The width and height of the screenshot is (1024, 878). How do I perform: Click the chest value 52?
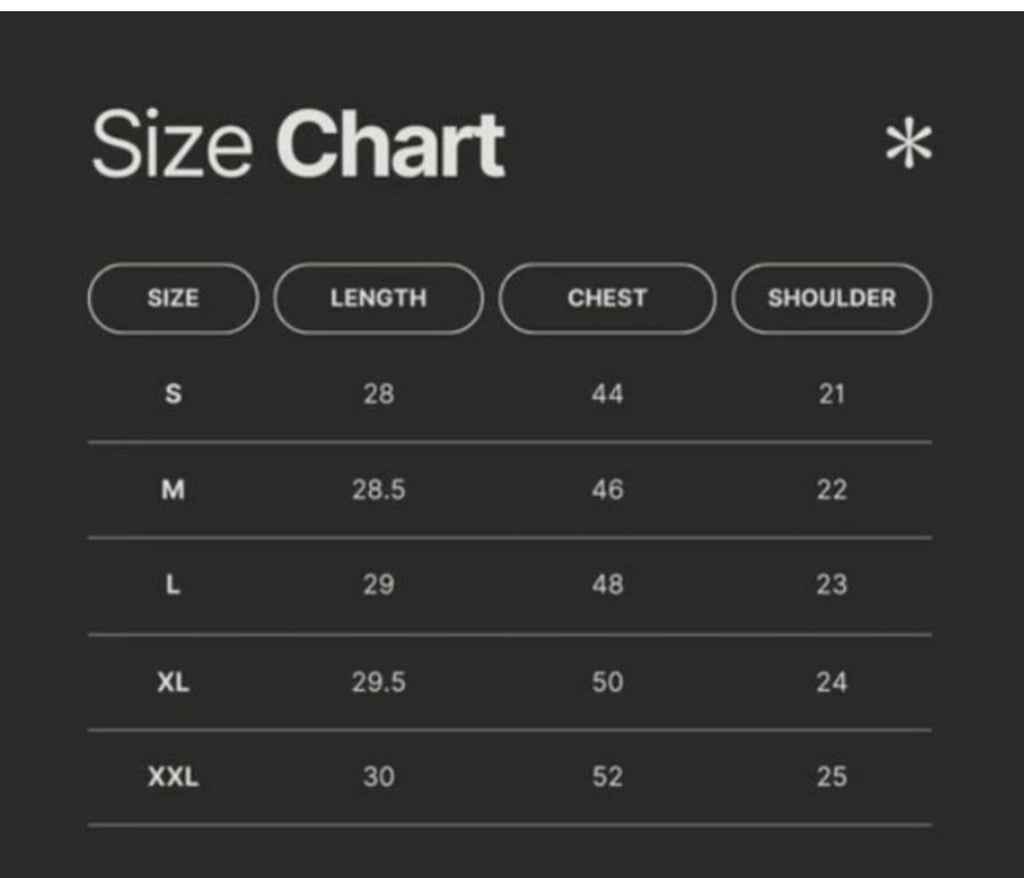(607, 777)
